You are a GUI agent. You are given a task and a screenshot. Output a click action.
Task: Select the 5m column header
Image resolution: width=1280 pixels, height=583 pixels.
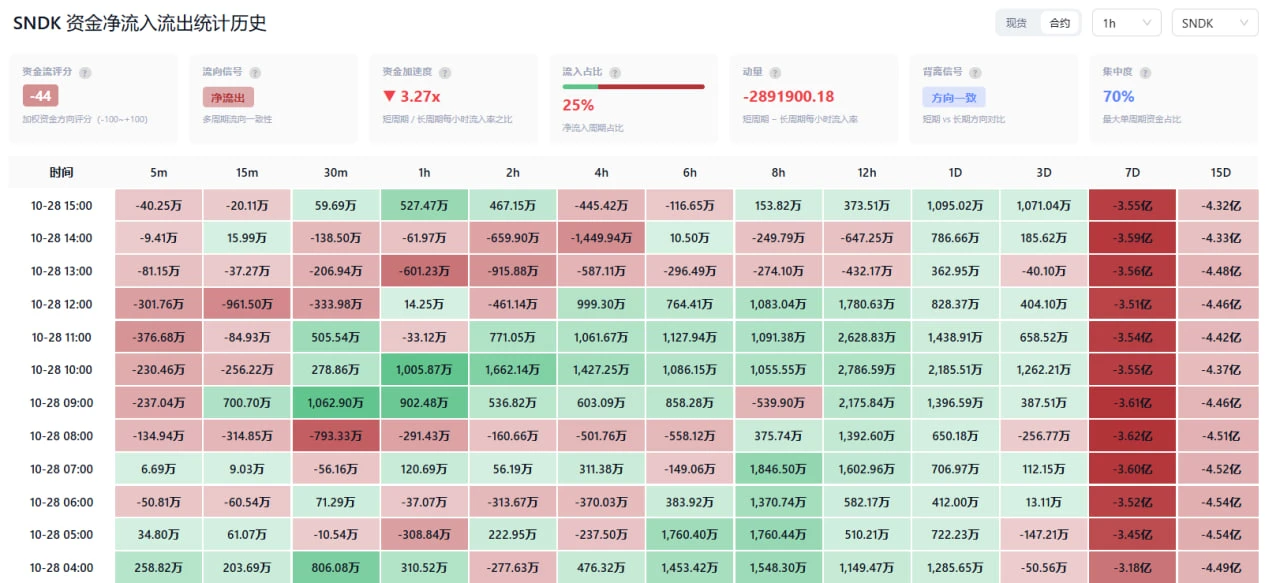coord(159,173)
